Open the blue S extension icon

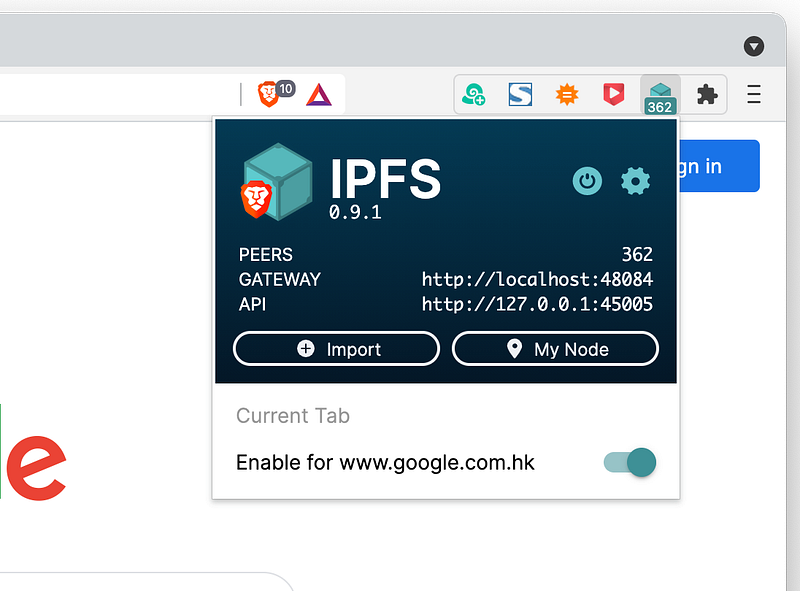pos(520,94)
